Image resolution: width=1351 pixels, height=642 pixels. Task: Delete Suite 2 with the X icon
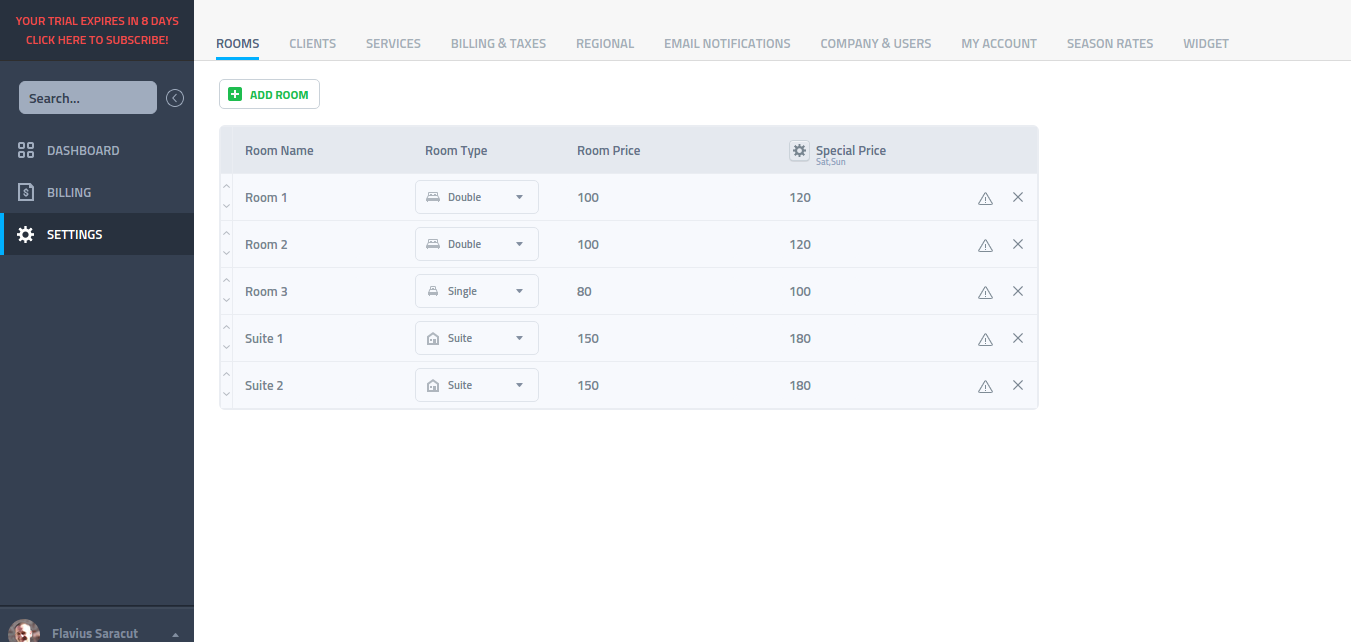tap(1018, 385)
